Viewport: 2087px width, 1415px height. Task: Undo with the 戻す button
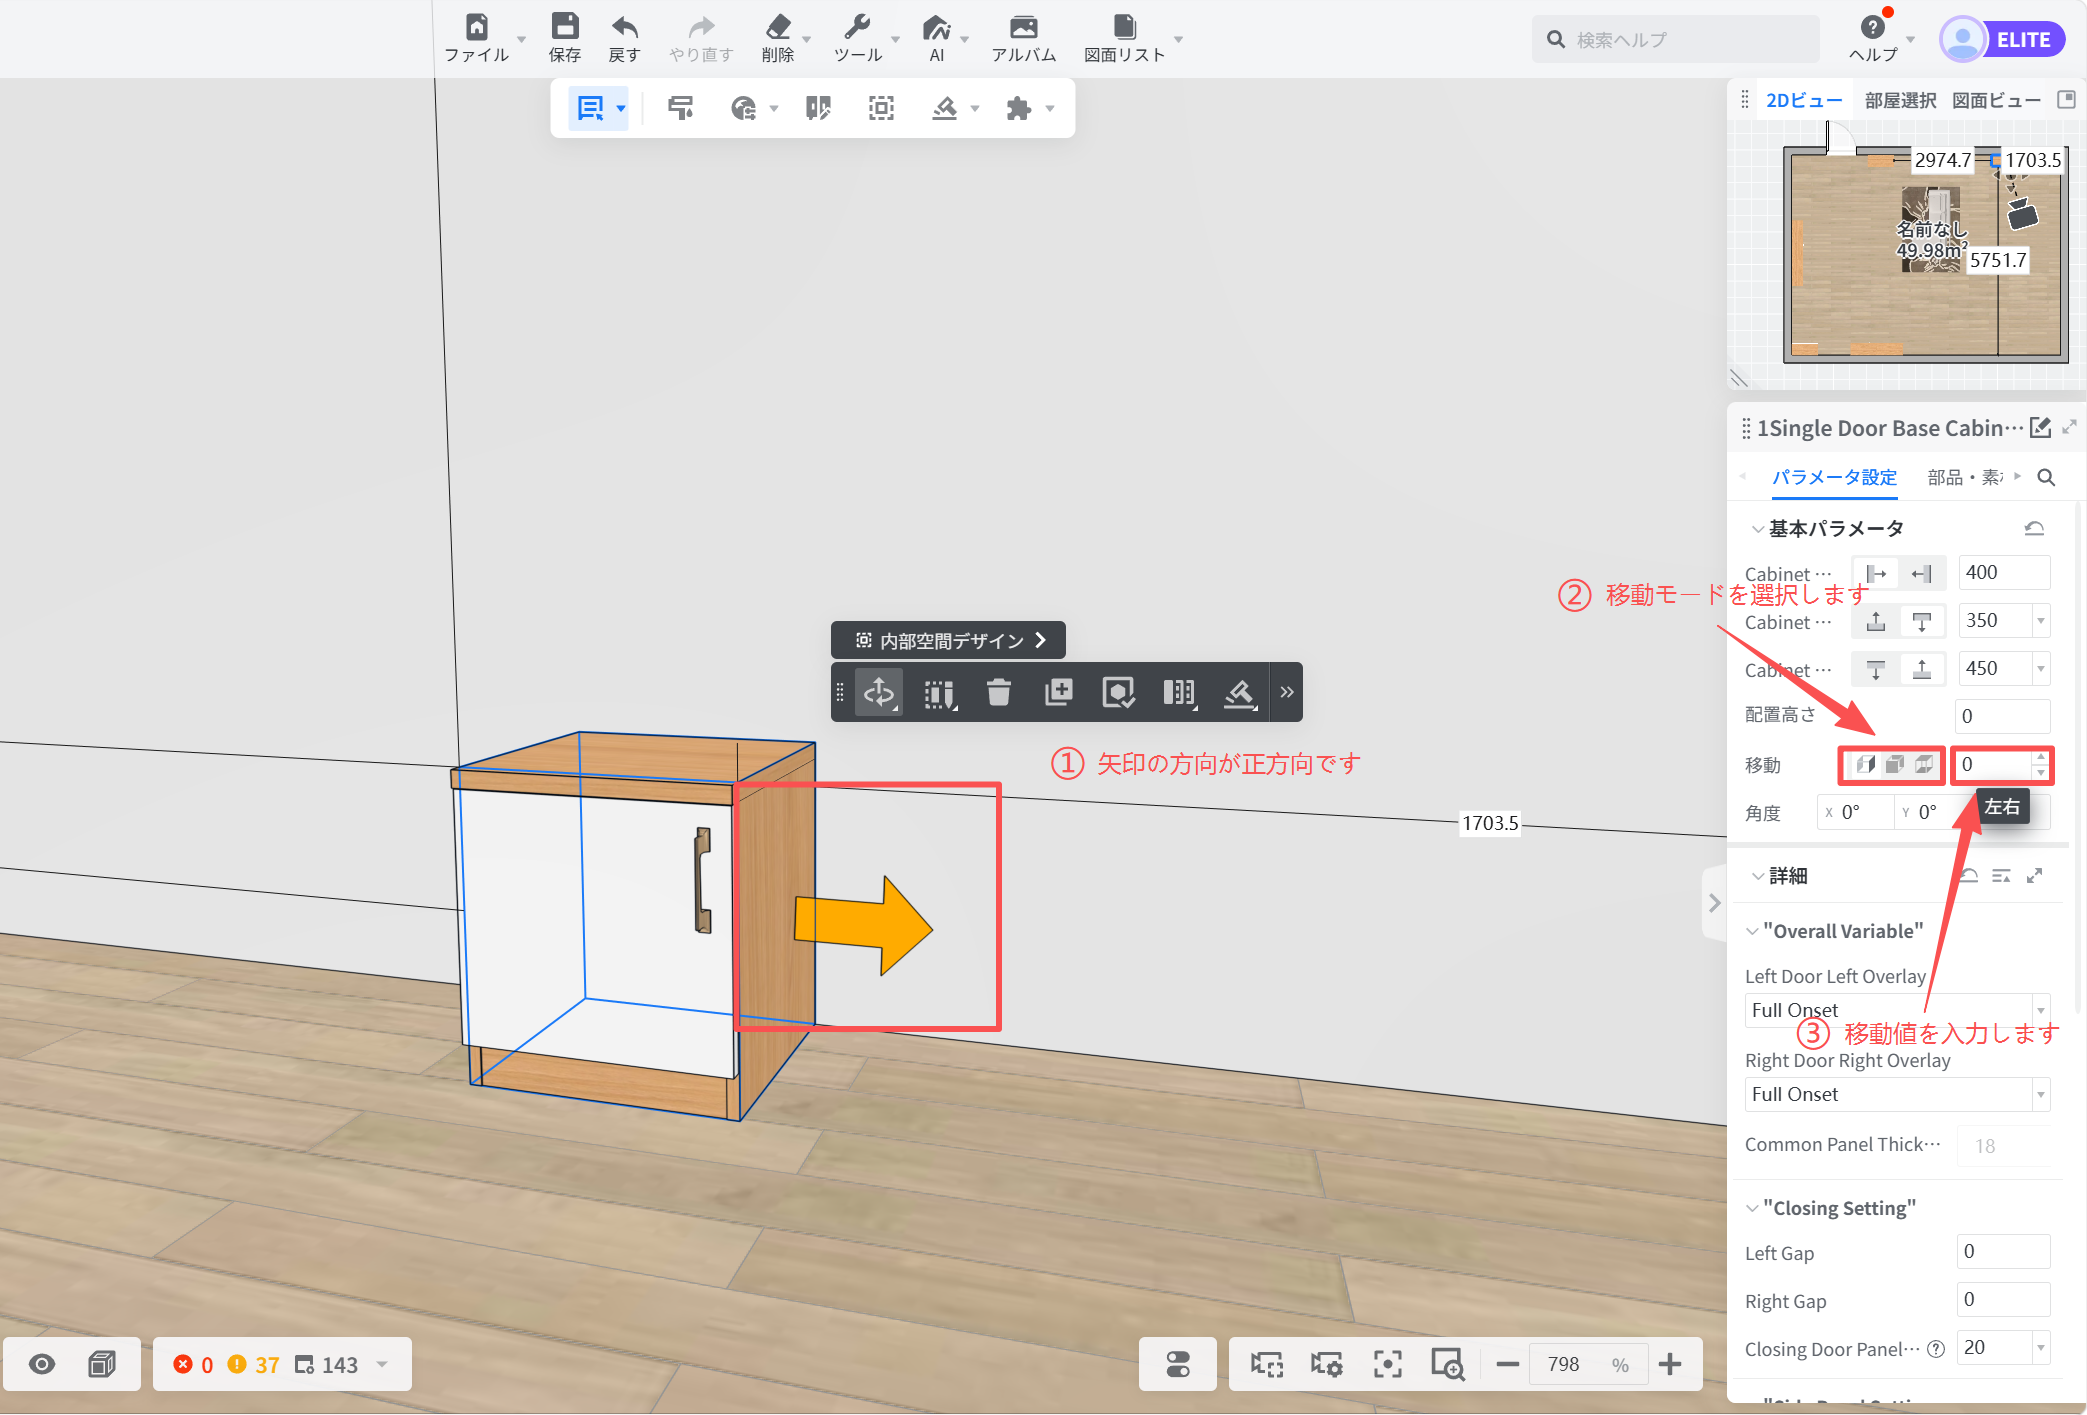[625, 38]
